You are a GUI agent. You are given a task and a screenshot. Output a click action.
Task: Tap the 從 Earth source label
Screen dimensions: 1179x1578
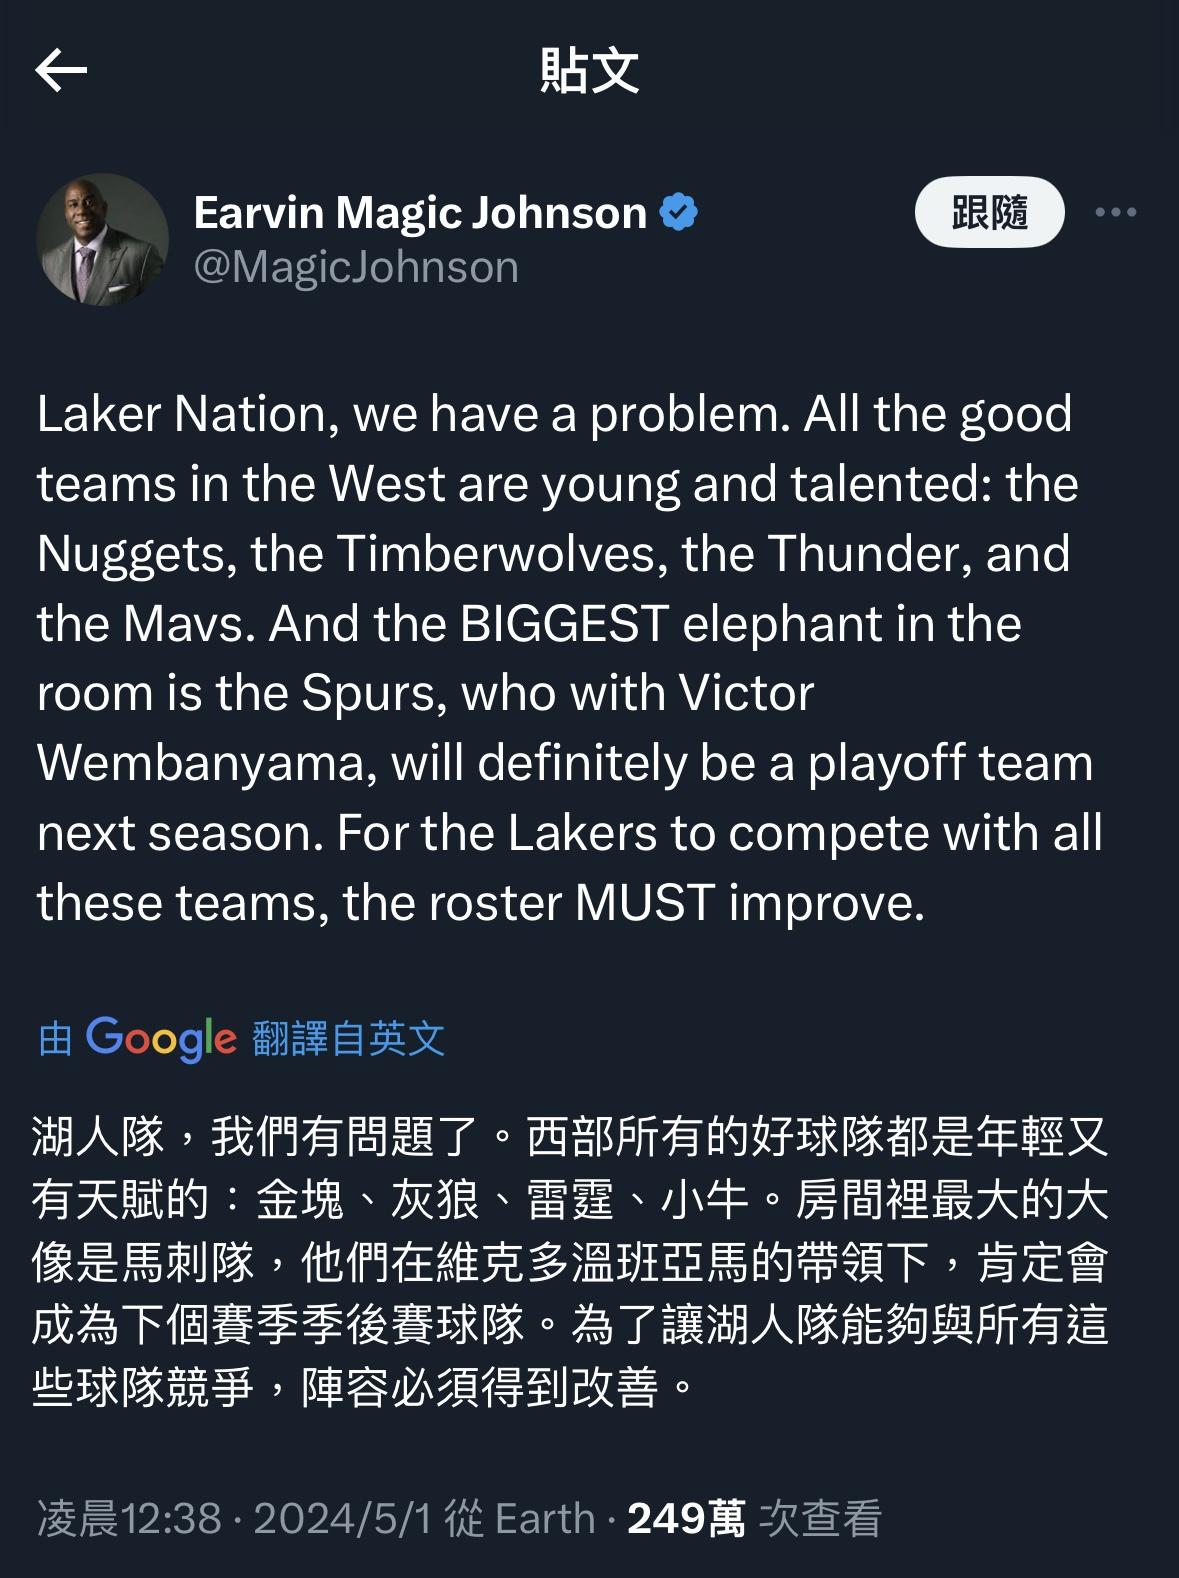tap(520, 1518)
